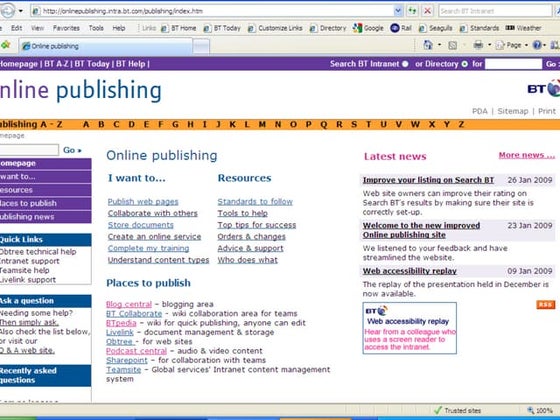Viewport: 560px width, 420px height.
Task: Click the browser Home toolbar icon
Action: click(428, 45)
